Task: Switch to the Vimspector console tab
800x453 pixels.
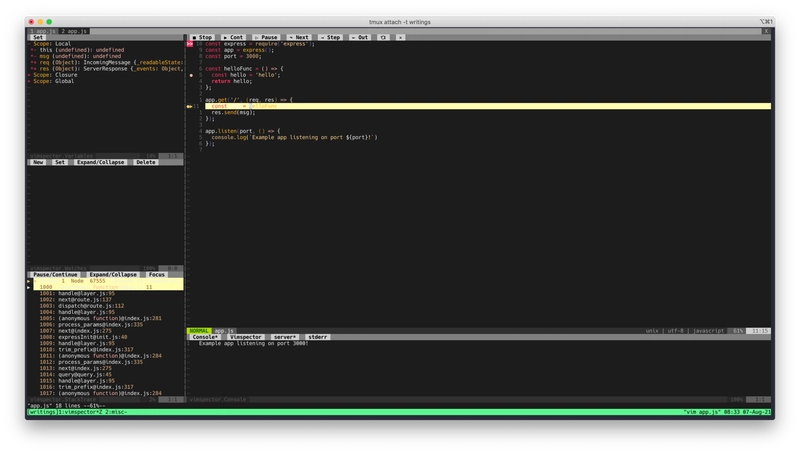Action: point(245,337)
